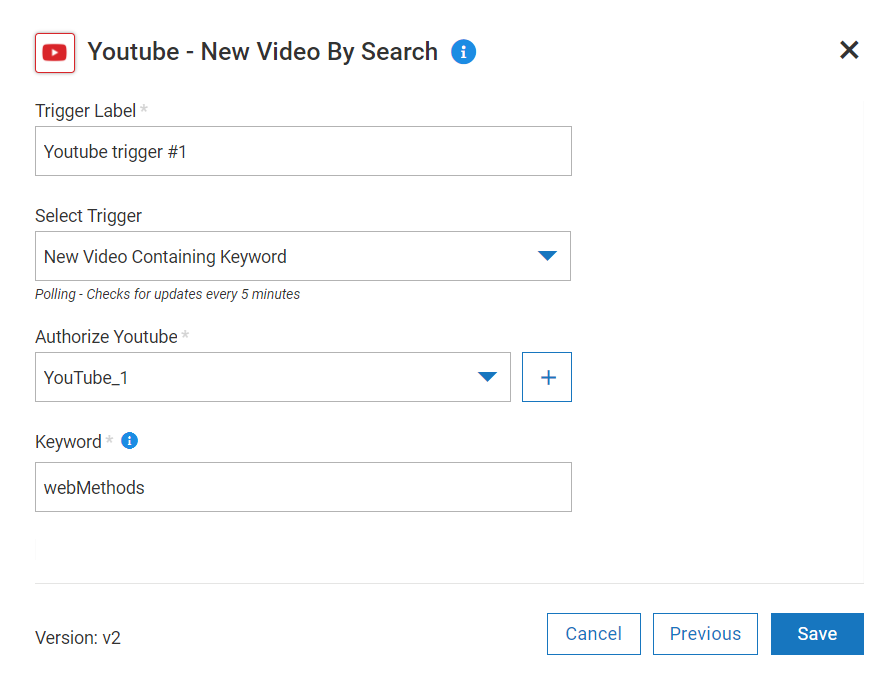Open the YouTube_1 account selector
This screenshot has height=689, width=893.
point(260,377)
